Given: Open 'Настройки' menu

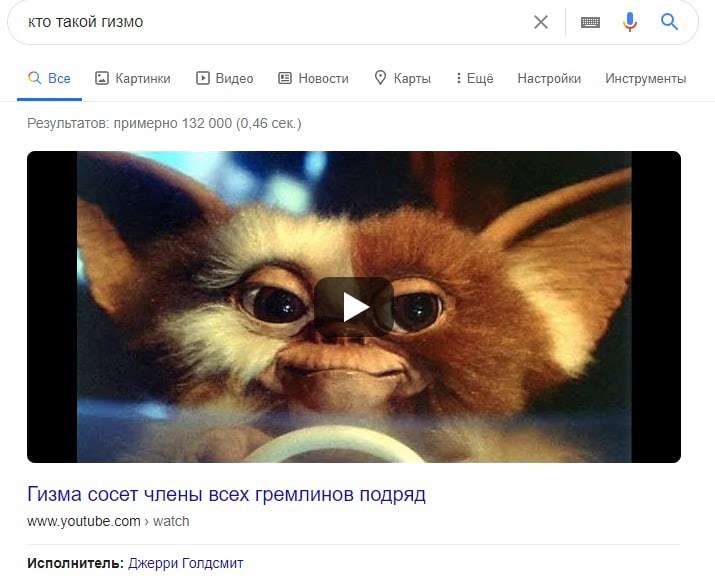Looking at the screenshot, I should point(549,78).
